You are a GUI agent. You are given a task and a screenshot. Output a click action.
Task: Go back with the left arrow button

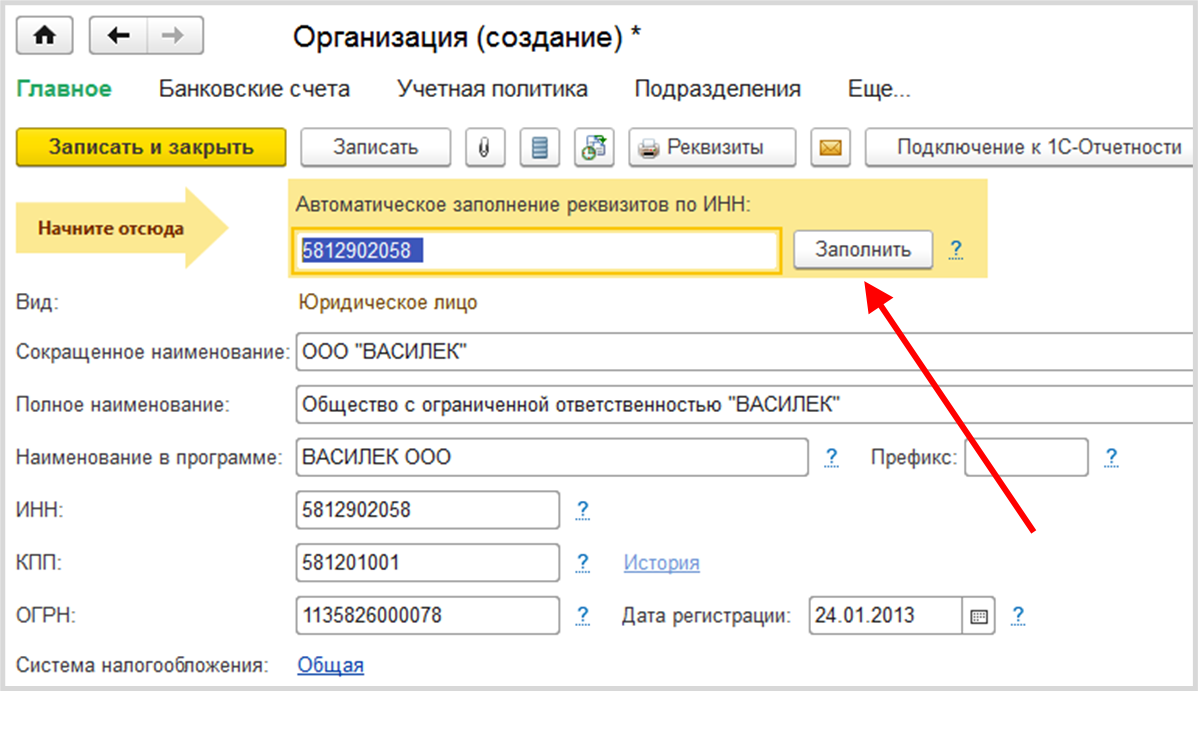(x=119, y=36)
